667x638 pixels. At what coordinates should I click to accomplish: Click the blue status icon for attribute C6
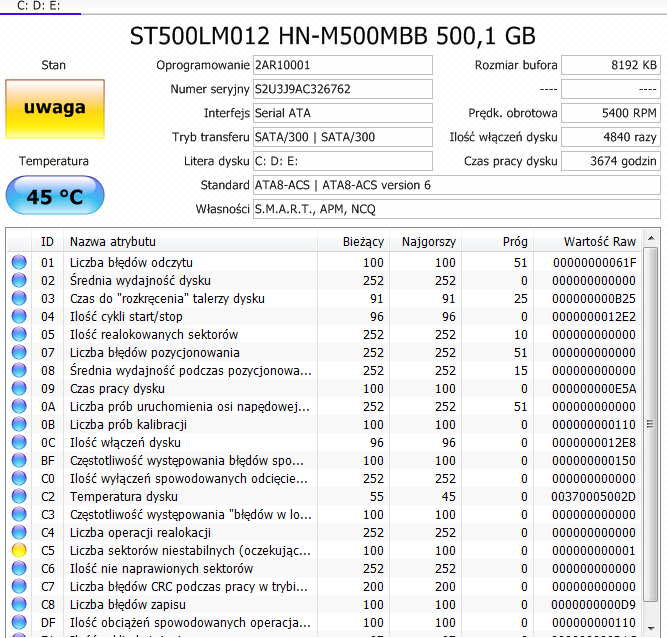(19, 568)
